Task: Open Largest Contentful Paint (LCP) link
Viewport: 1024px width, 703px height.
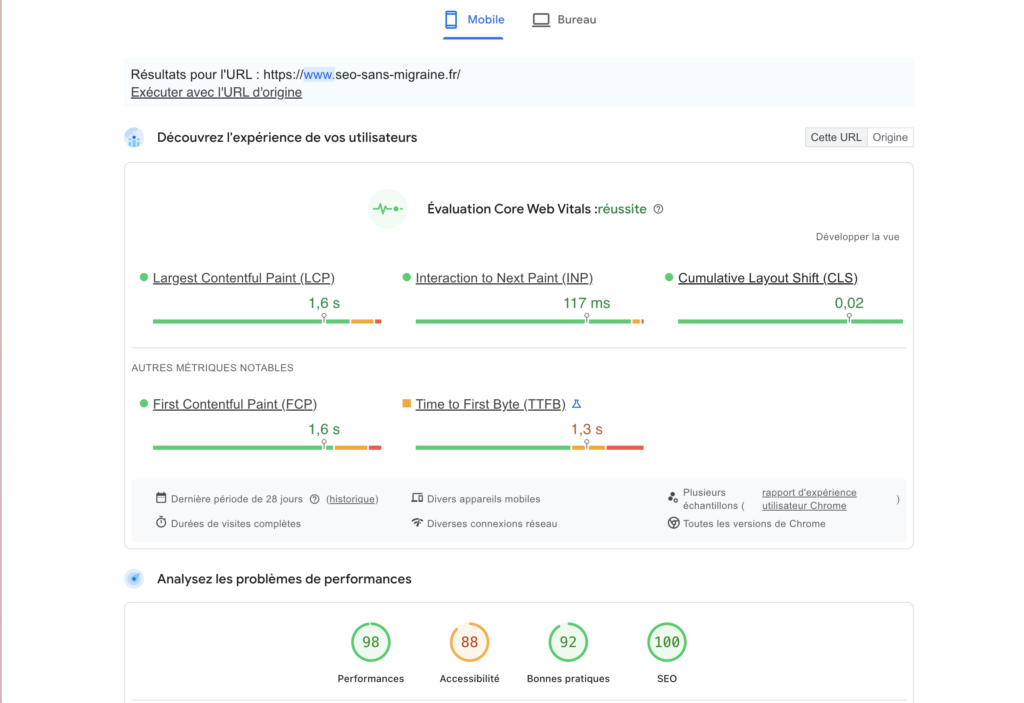Action: coord(244,278)
